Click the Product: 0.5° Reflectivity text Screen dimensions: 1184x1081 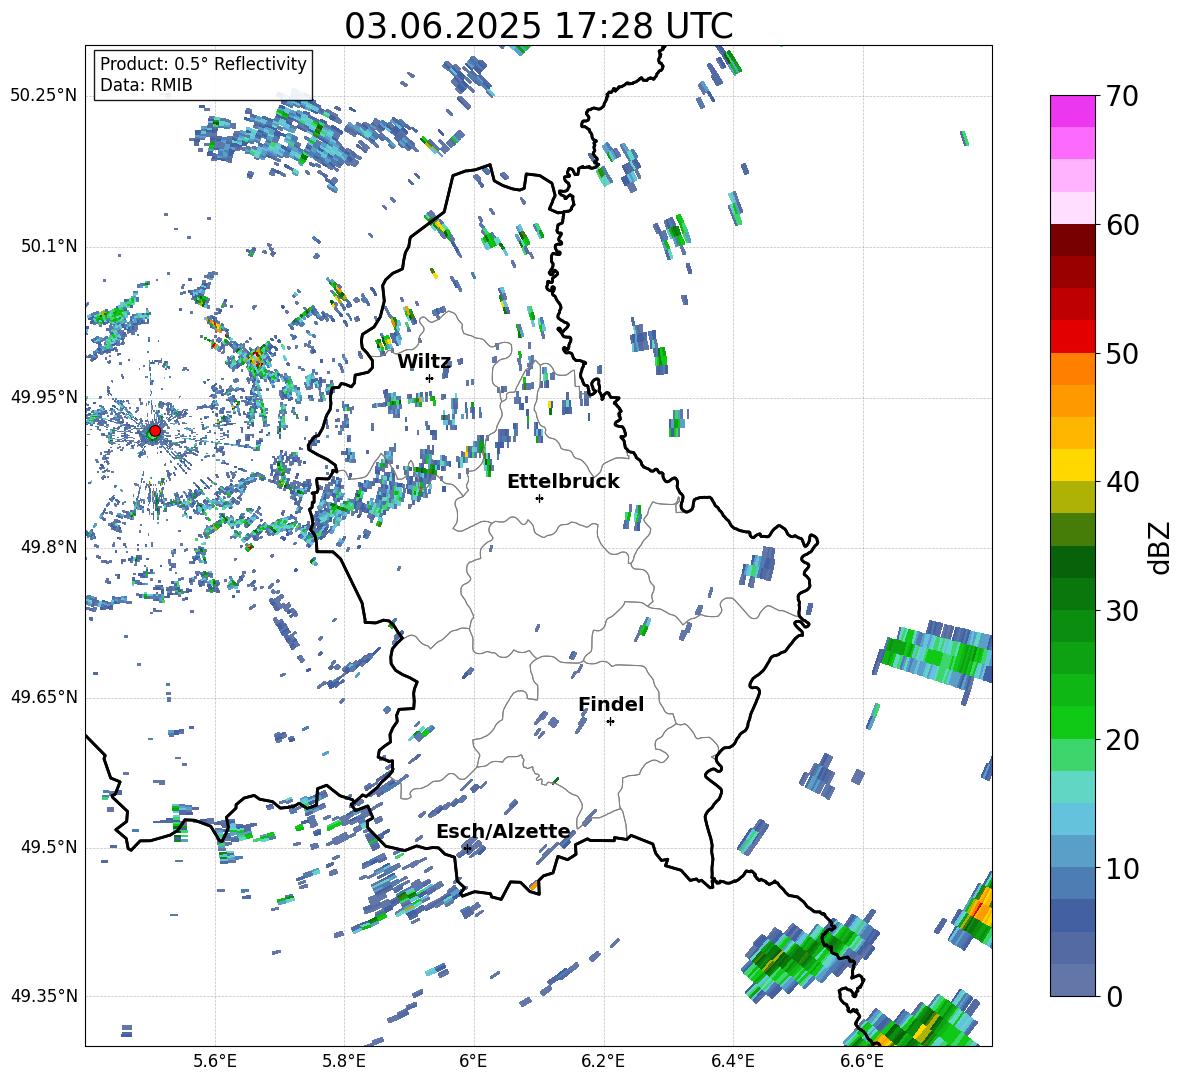pyautogui.click(x=203, y=63)
